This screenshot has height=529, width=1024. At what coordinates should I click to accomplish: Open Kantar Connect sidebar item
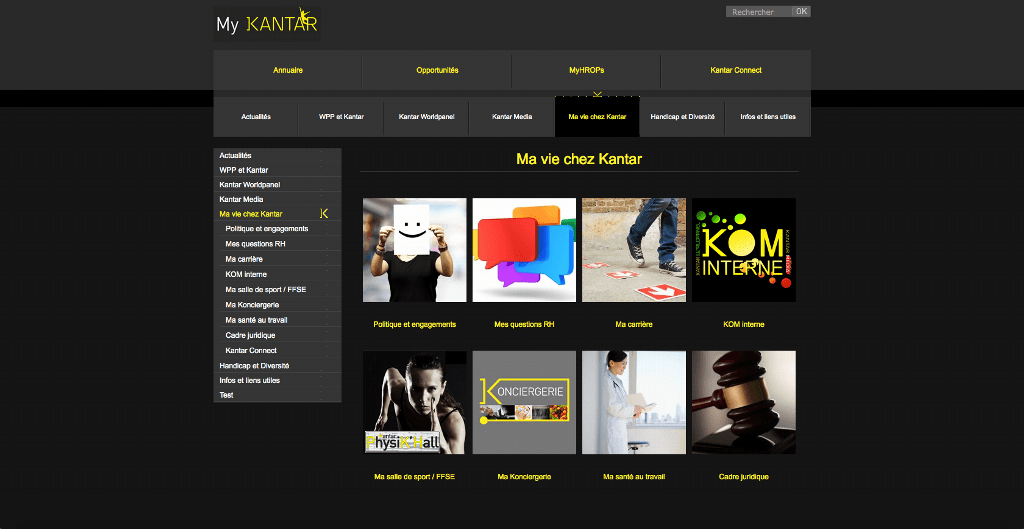(278, 351)
